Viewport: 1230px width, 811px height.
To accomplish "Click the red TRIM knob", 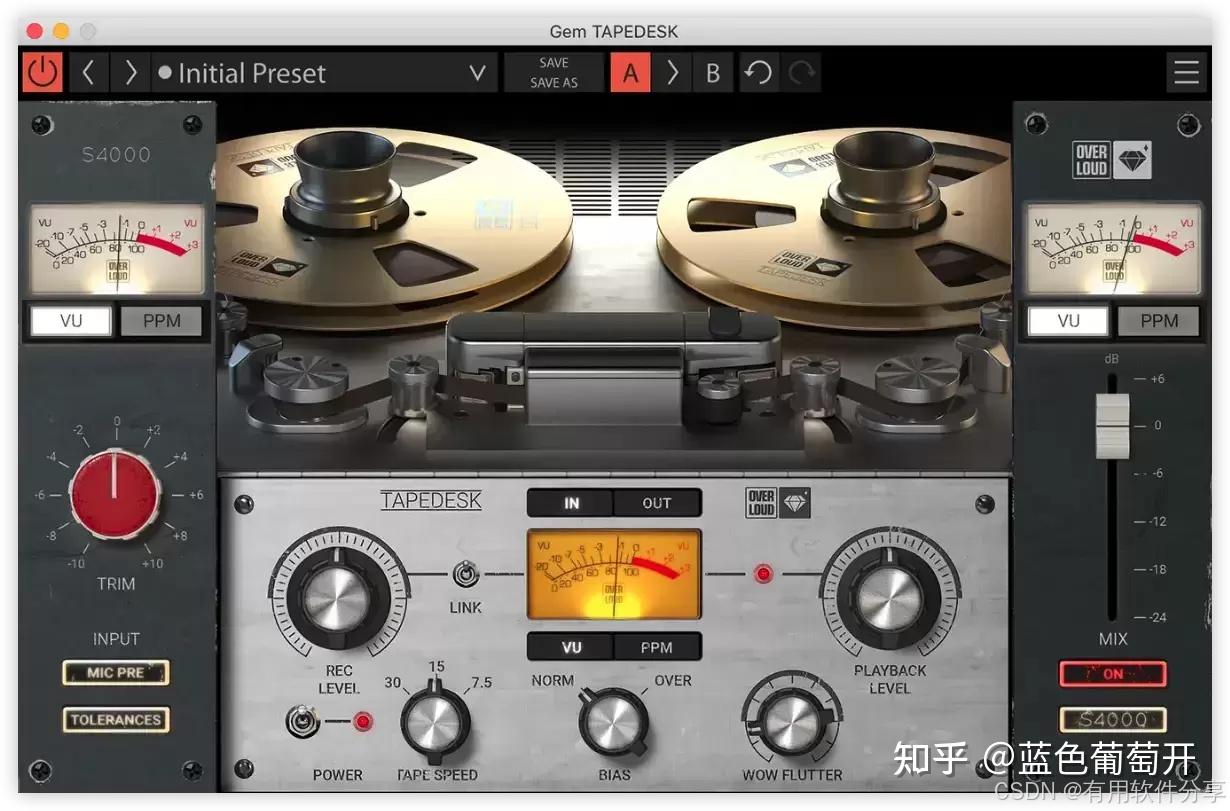I will pyautogui.click(x=114, y=494).
